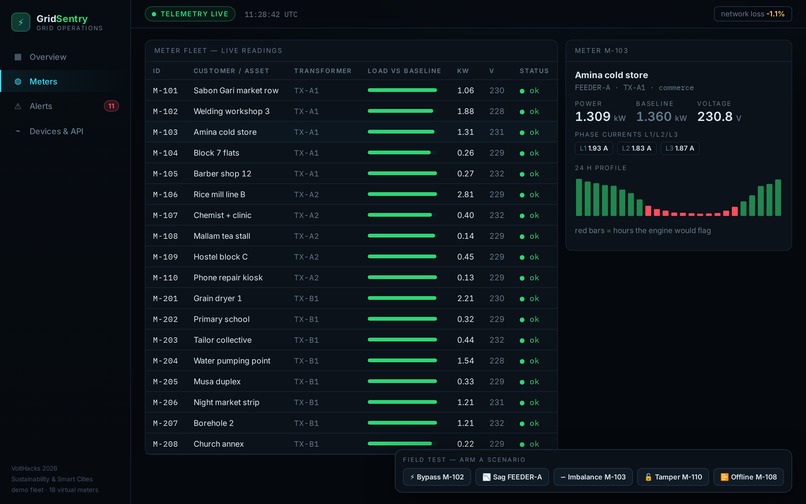Viewport: 806px width, 504px height.
Task: Click the chart icon on Sag FEEDER-A
Action: pos(486,477)
